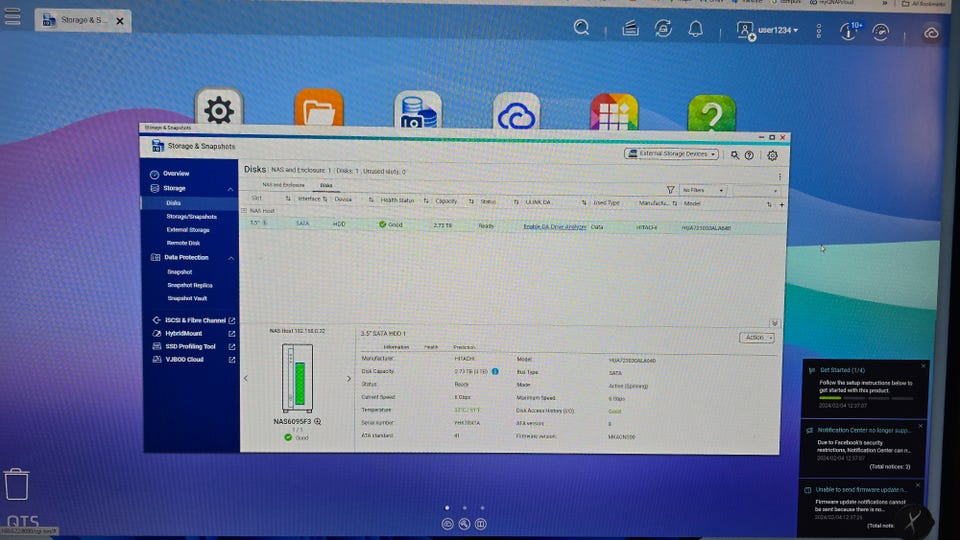Viewport: 960px width, 540px height.
Task: Open VJBOD Cloud in the sidebar
Action: (x=184, y=359)
